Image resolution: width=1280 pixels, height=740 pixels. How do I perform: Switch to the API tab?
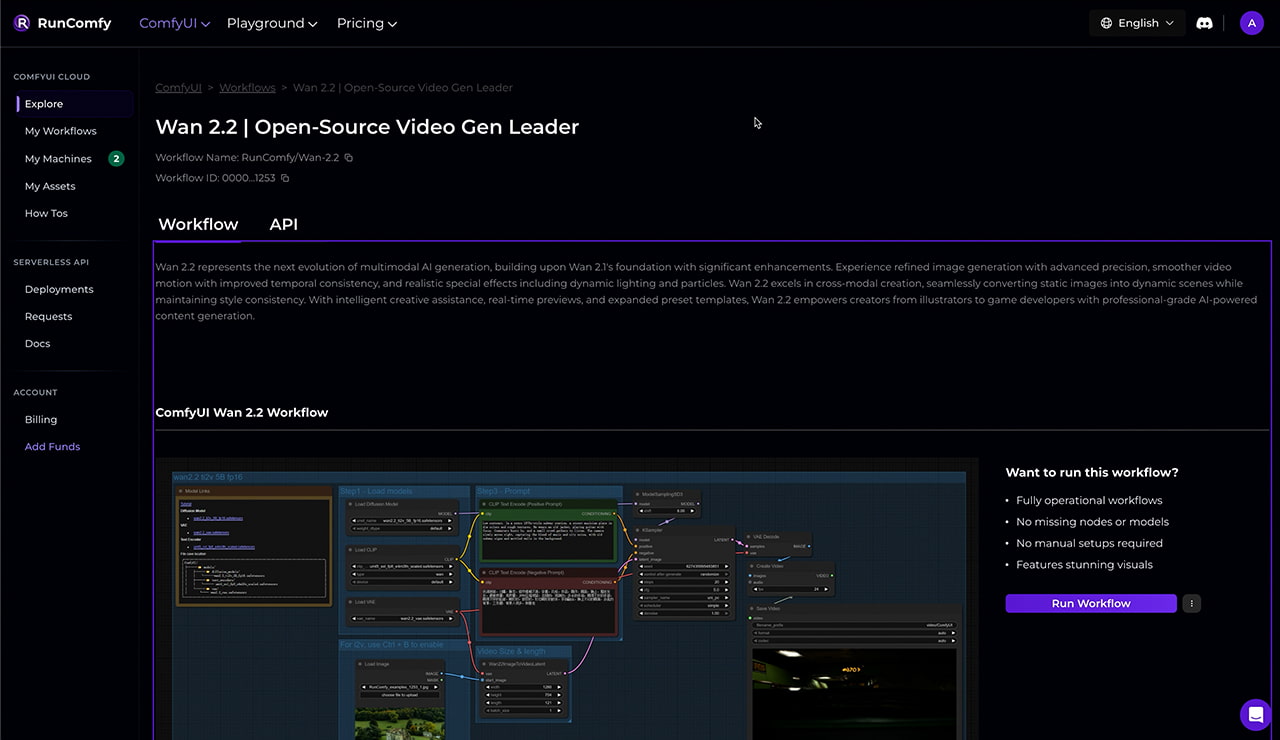click(283, 224)
